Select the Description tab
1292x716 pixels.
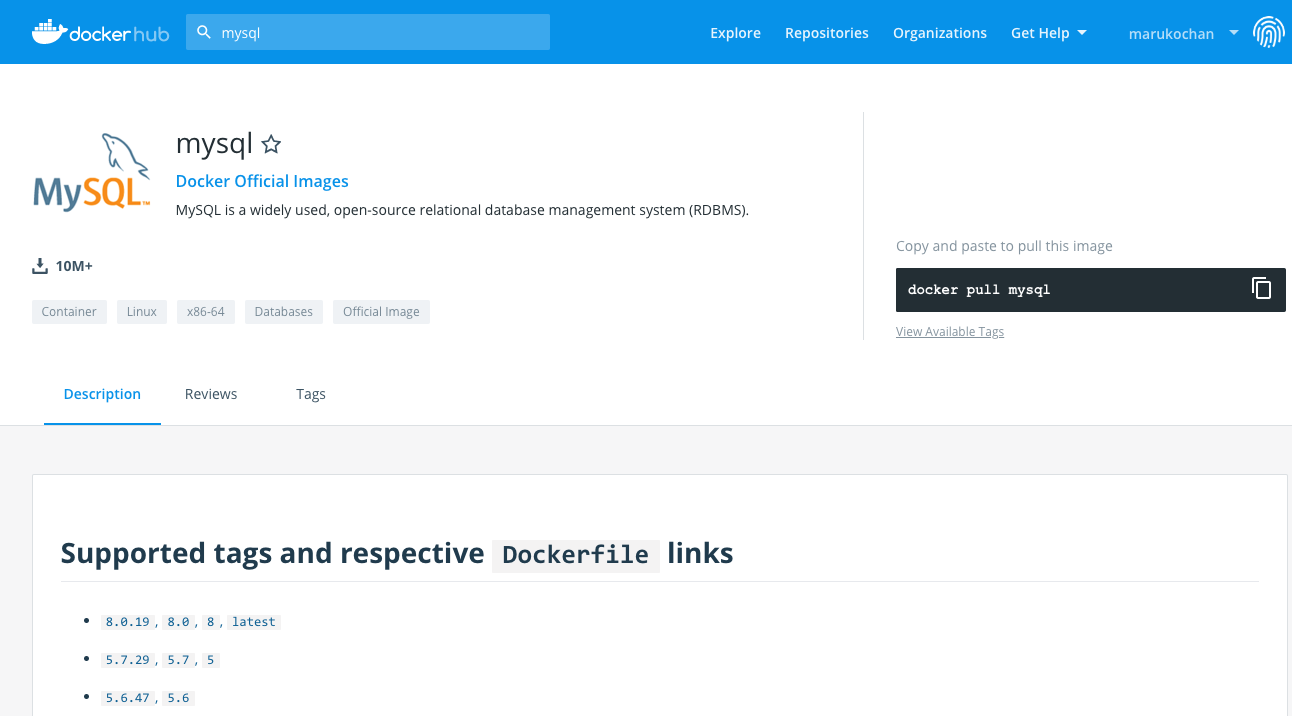[102, 394]
